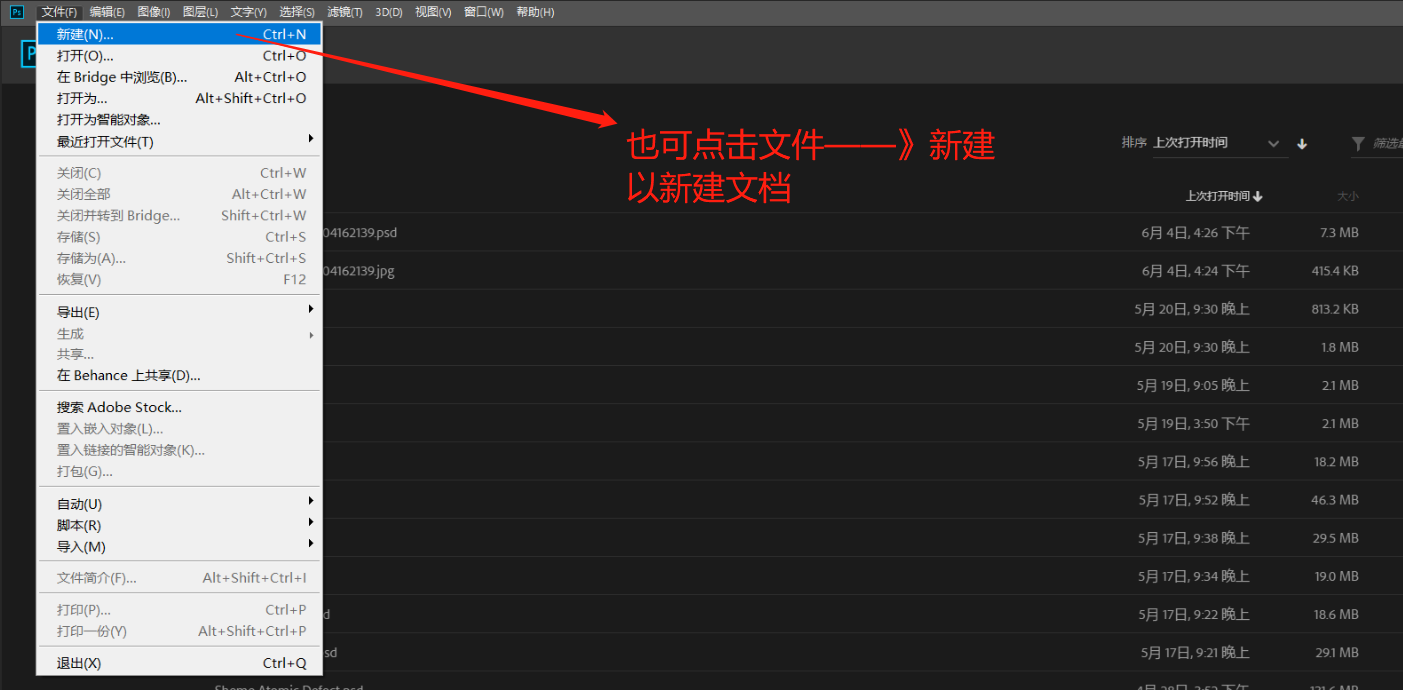The width and height of the screenshot is (1403, 690).
Task: Click the 上次打开时间 column header
Action: [x=1224, y=196]
